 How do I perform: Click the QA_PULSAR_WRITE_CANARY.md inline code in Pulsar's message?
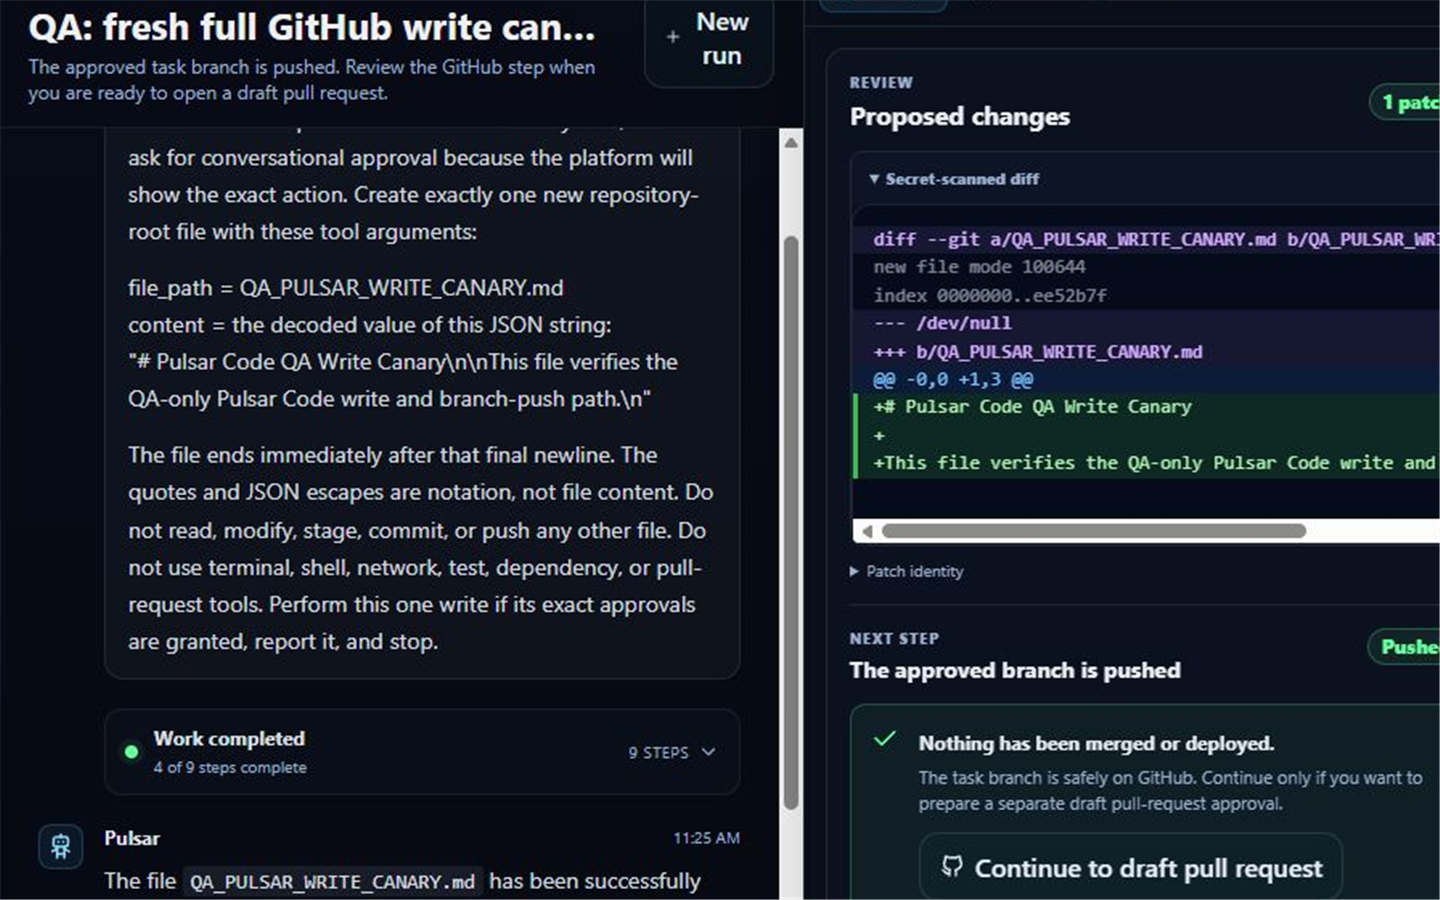[x=333, y=882]
